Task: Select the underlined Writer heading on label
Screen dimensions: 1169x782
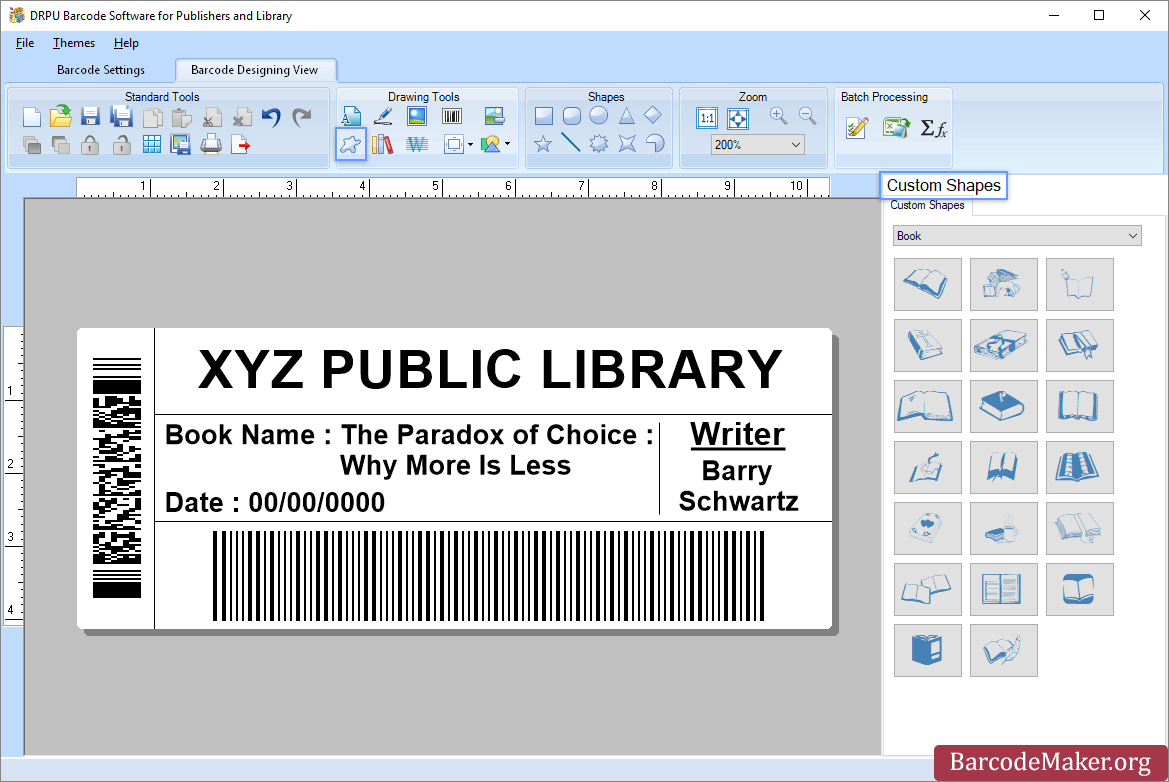Action: (x=737, y=435)
